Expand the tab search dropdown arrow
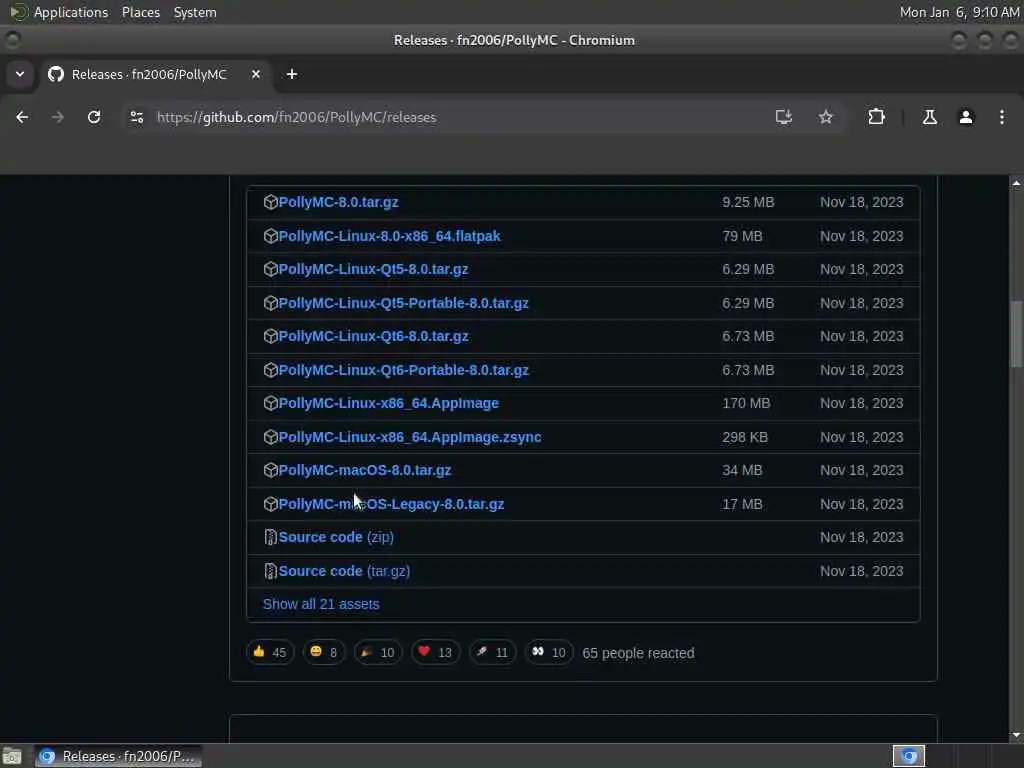 click(x=20, y=74)
